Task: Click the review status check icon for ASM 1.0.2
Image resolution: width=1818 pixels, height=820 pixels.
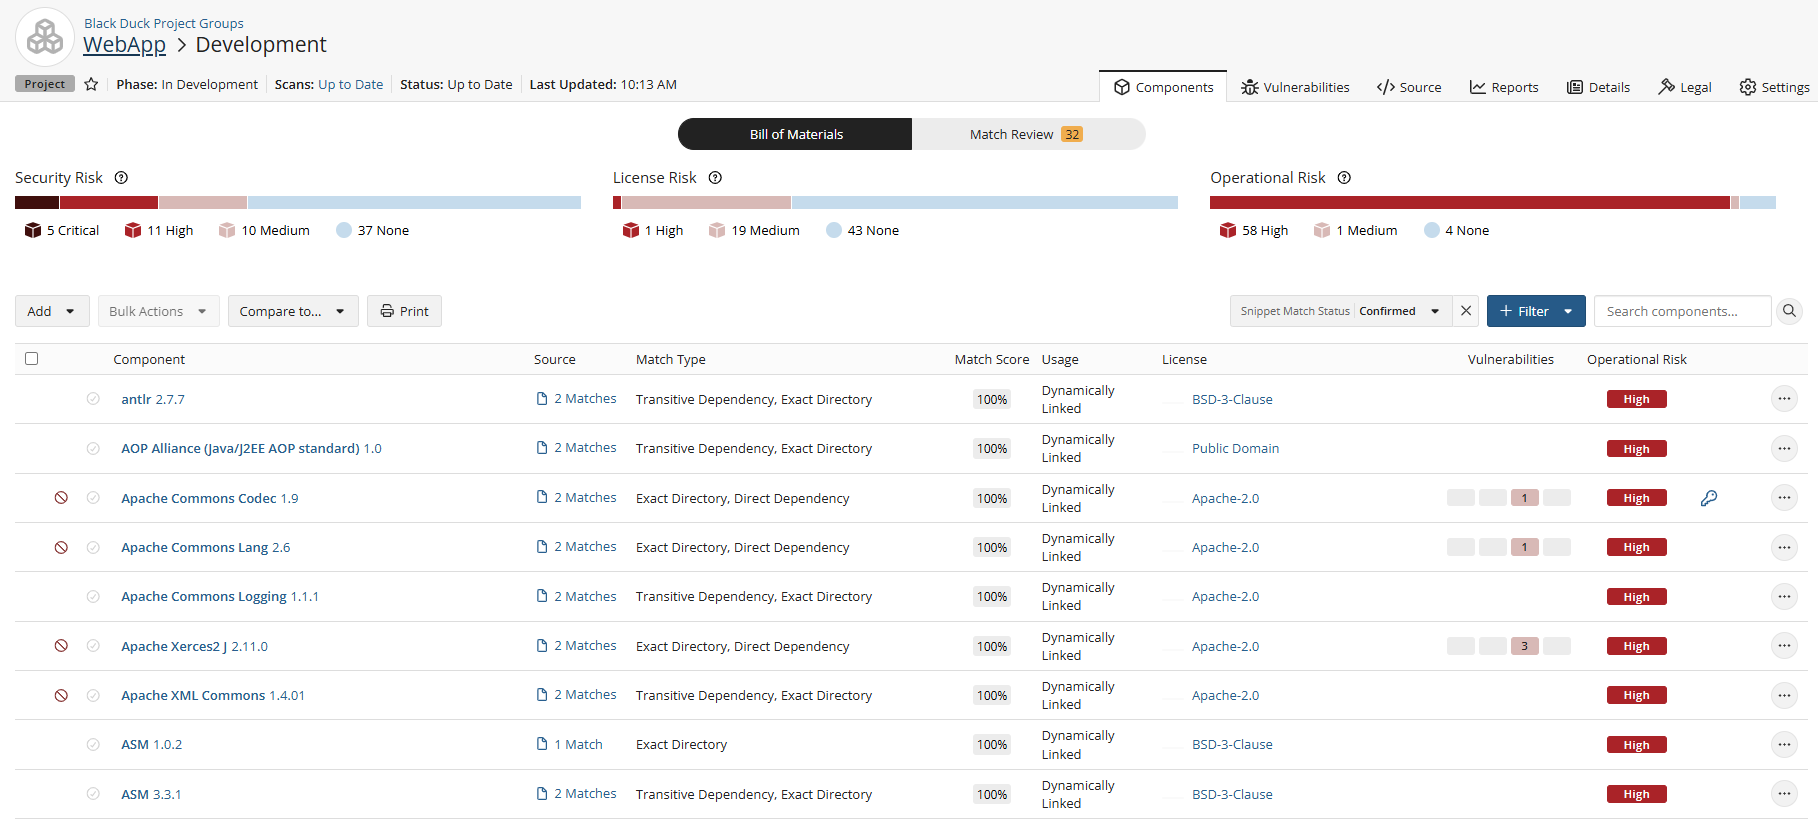Action: point(93,745)
